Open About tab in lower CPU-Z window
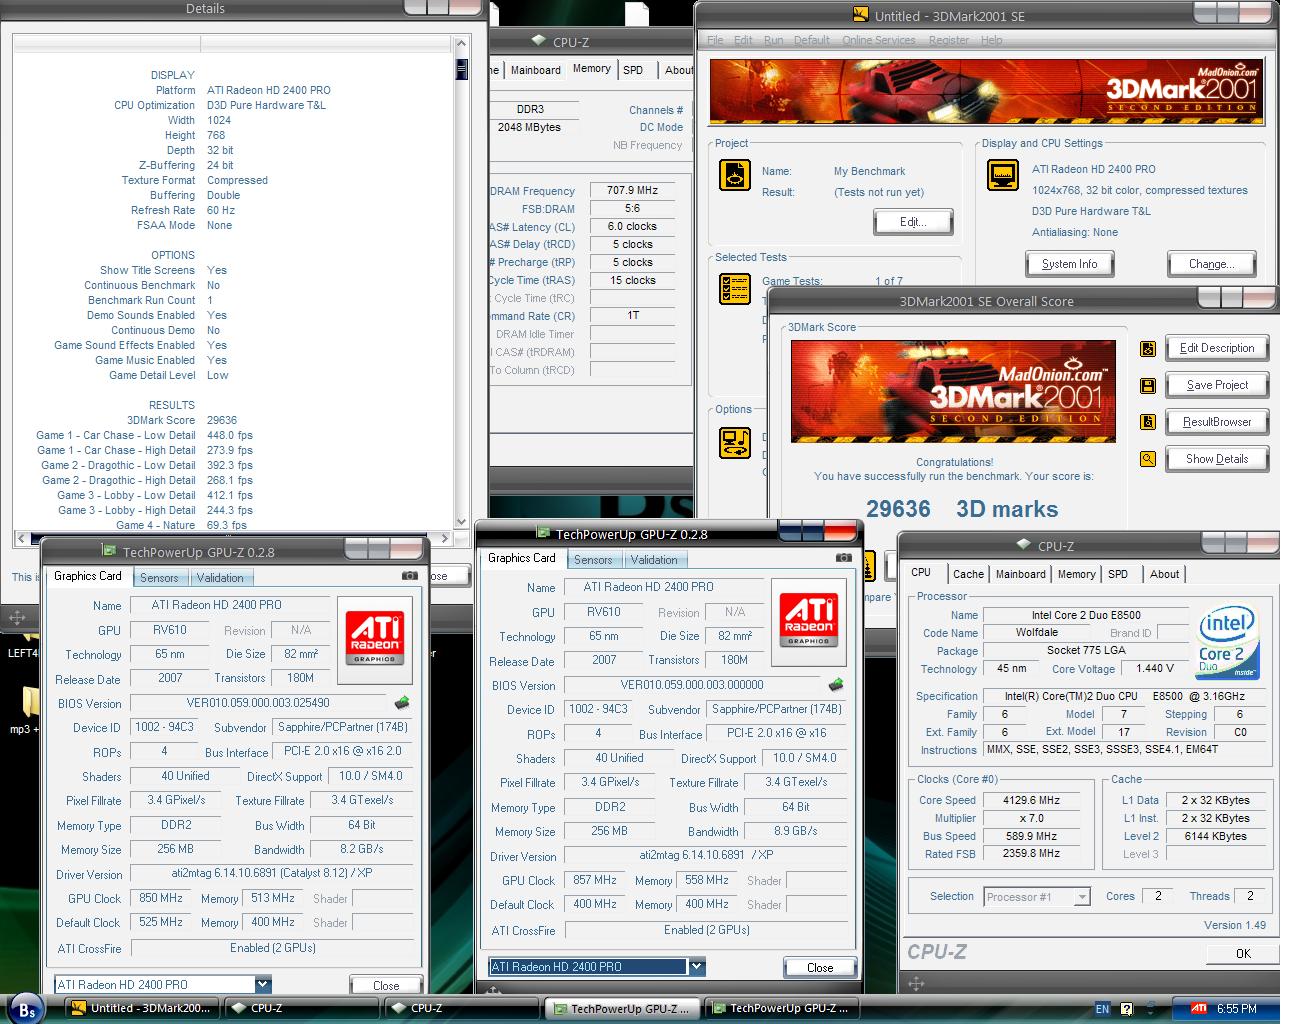Image resolution: width=1296 pixels, height=1024 pixels. tap(1164, 574)
